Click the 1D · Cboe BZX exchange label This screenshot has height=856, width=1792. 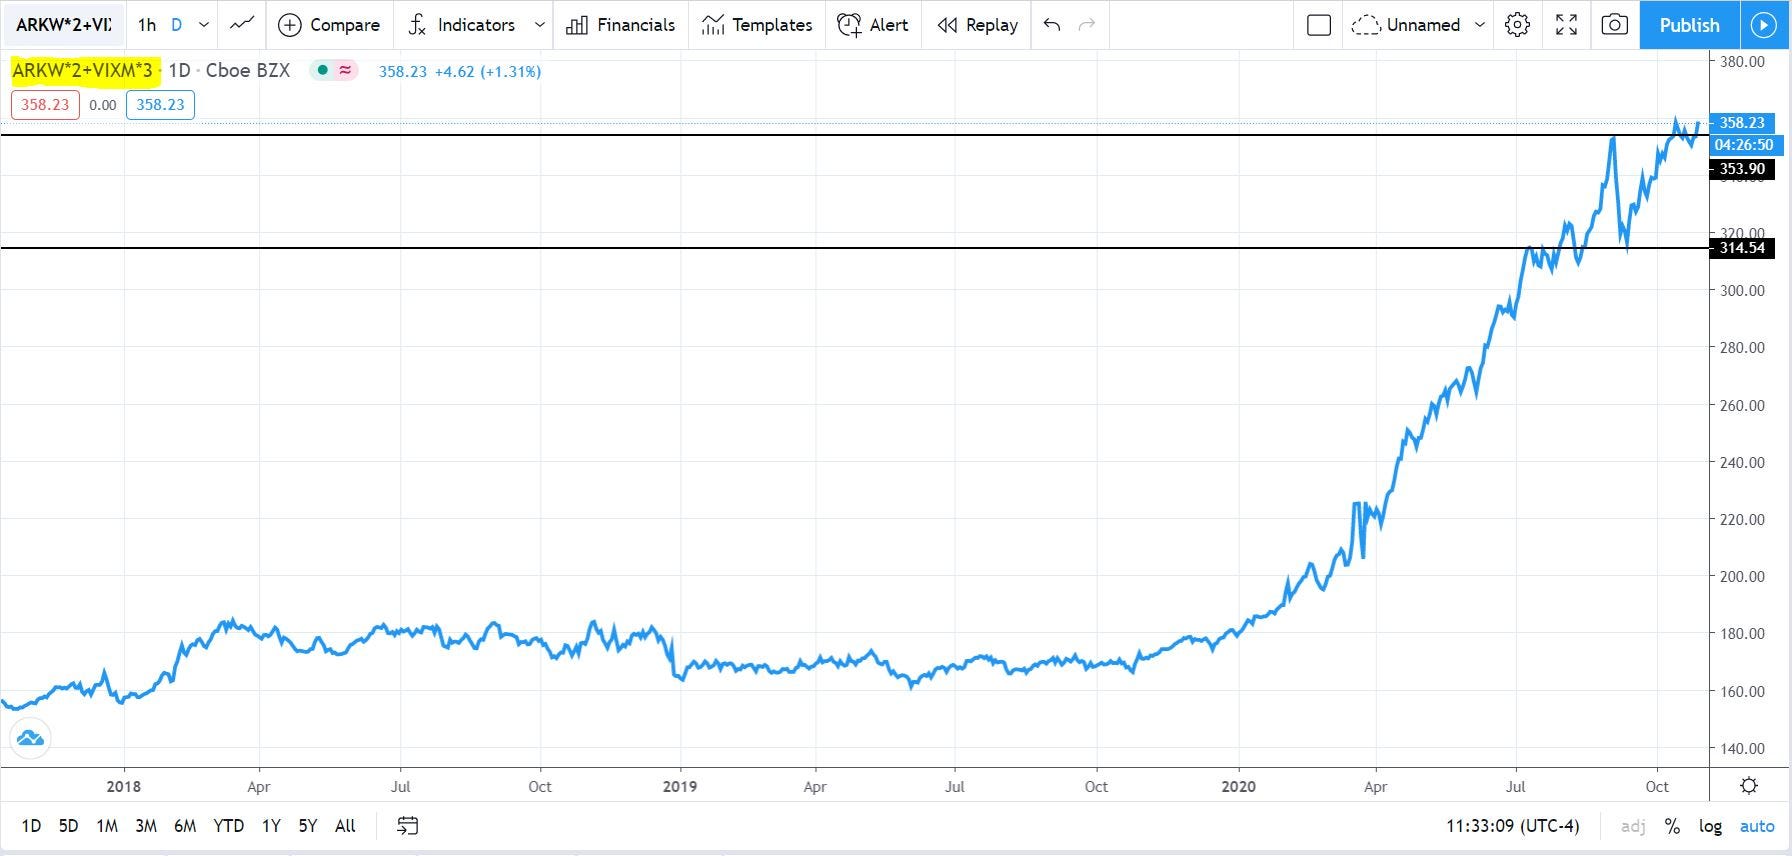229,71
